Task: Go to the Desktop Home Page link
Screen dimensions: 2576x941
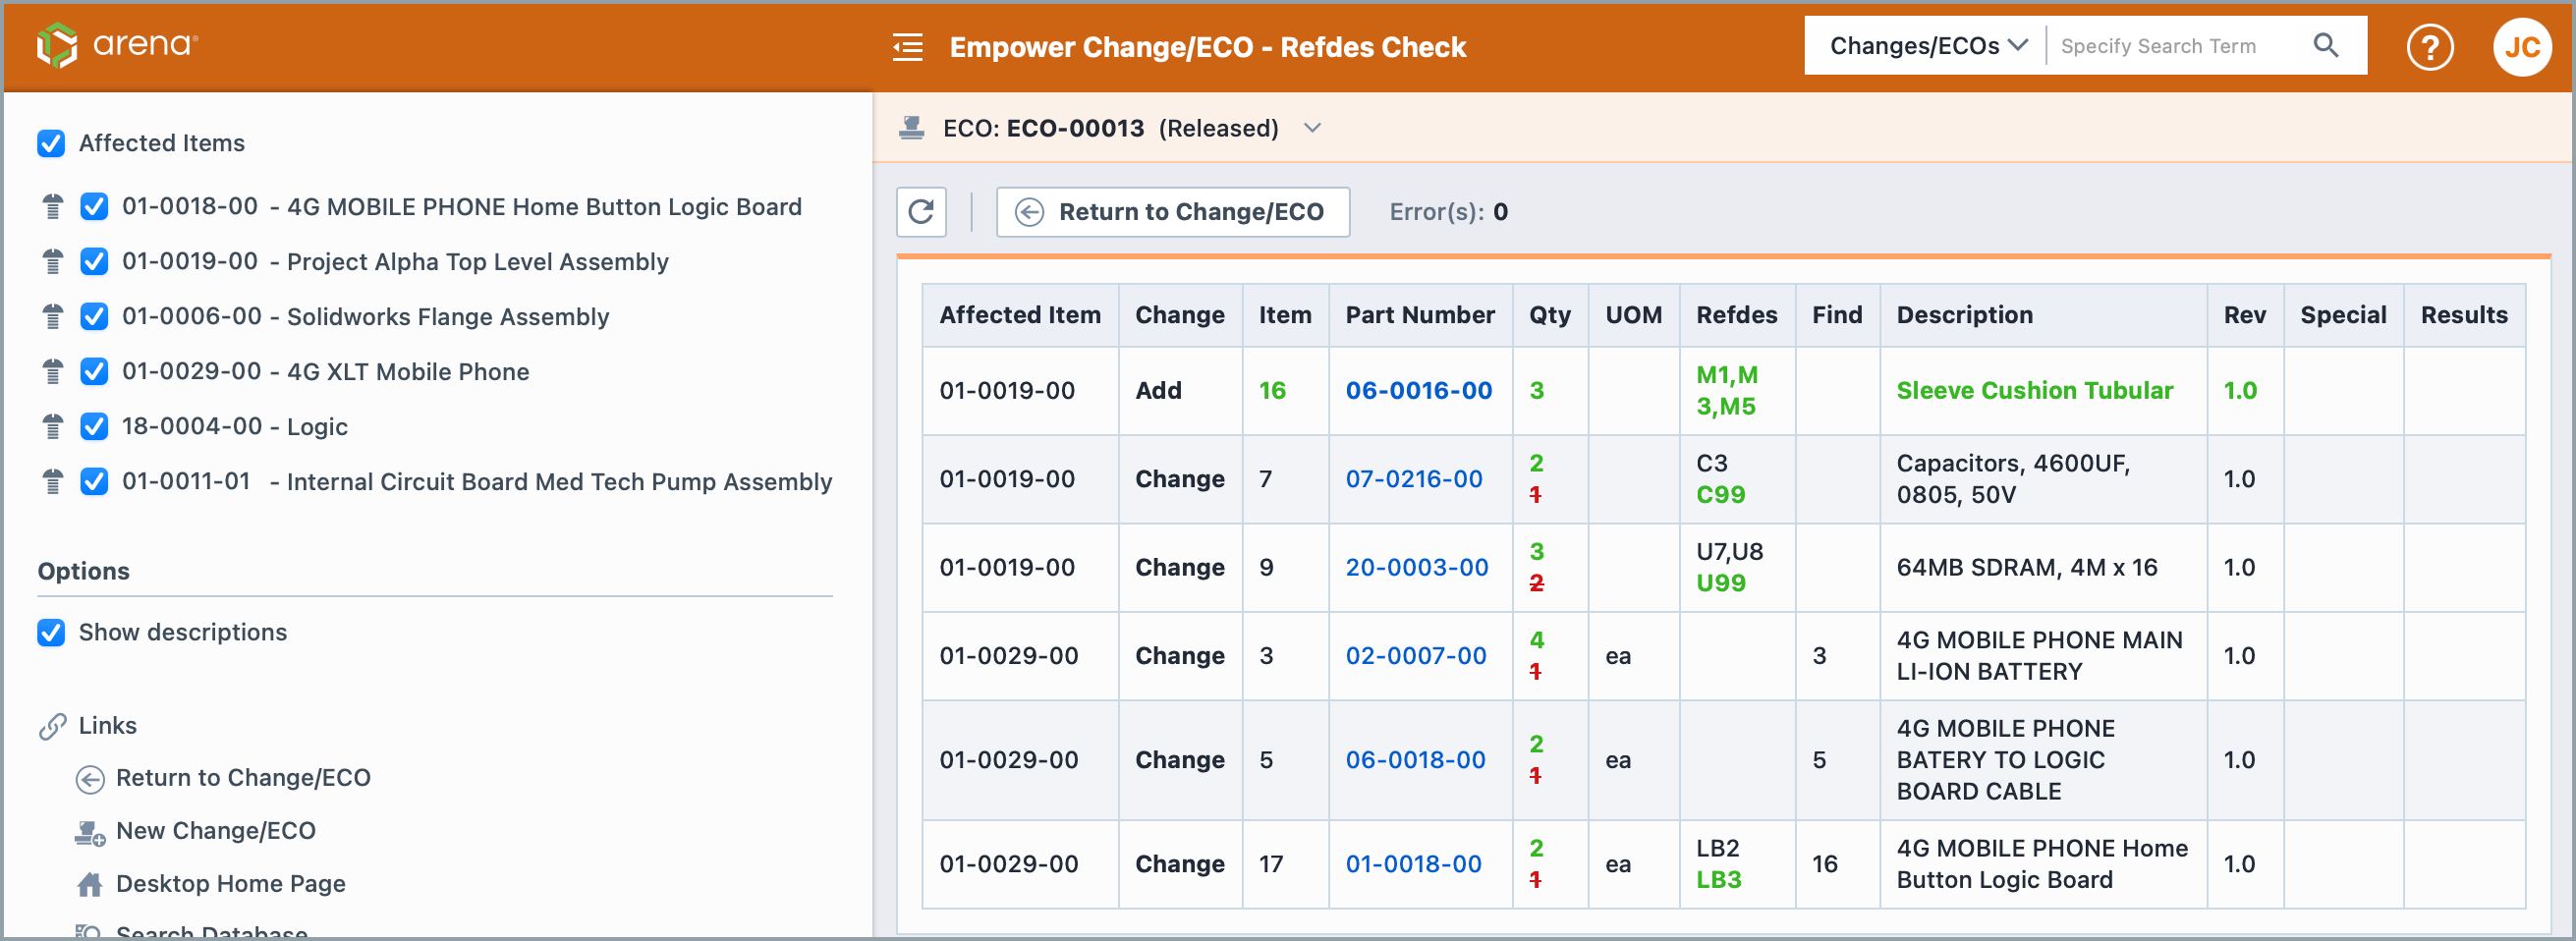Action: click(x=231, y=884)
